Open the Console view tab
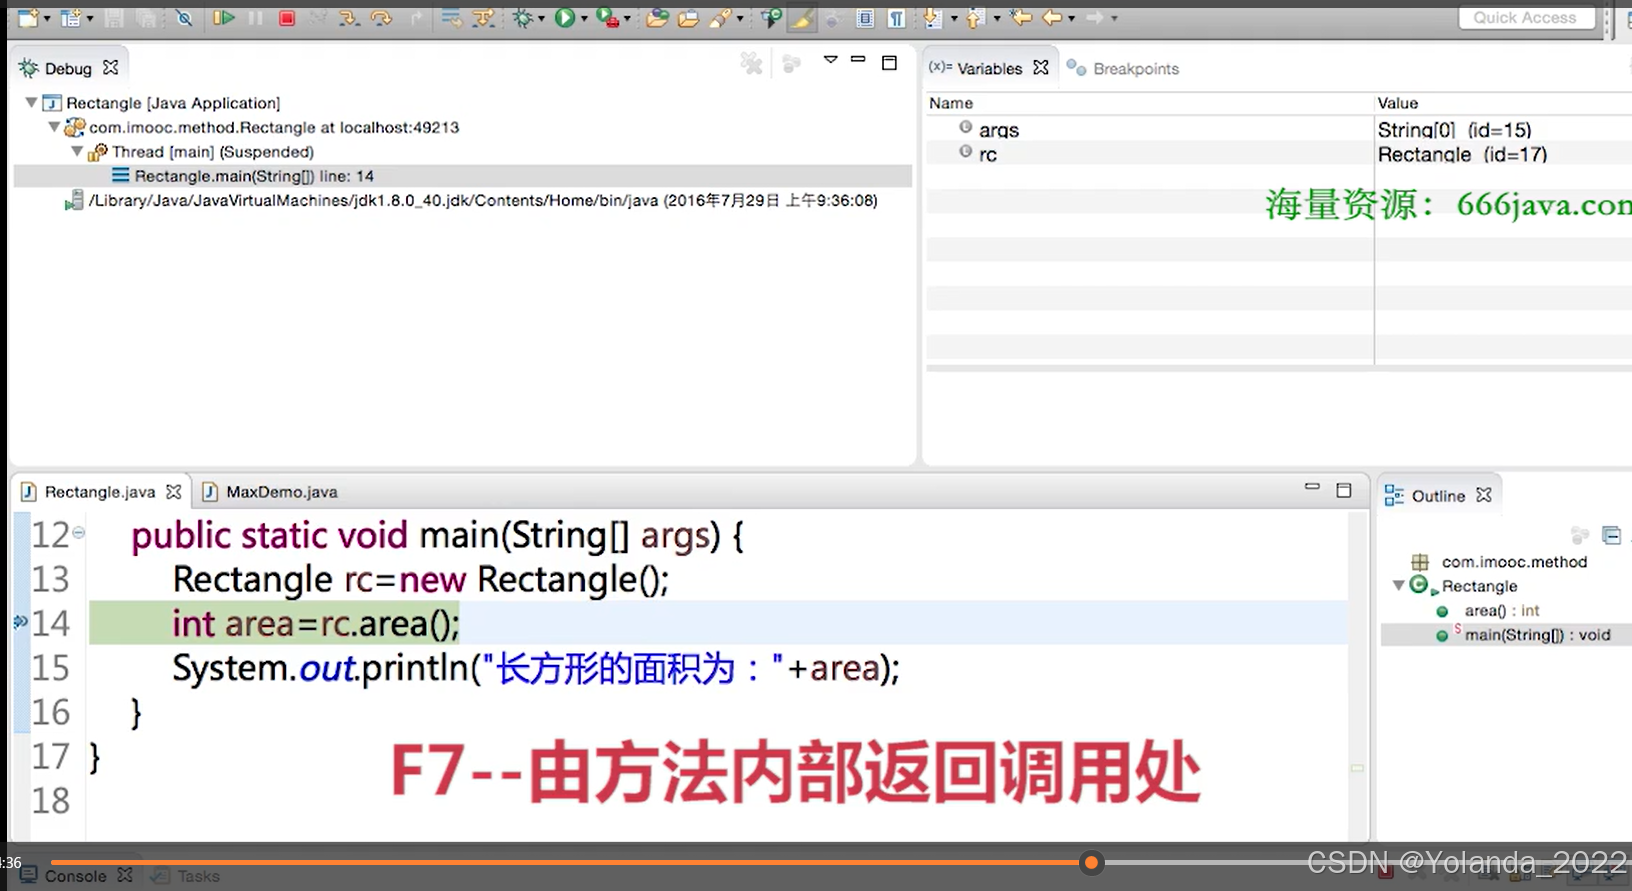1632x891 pixels. [76, 876]
